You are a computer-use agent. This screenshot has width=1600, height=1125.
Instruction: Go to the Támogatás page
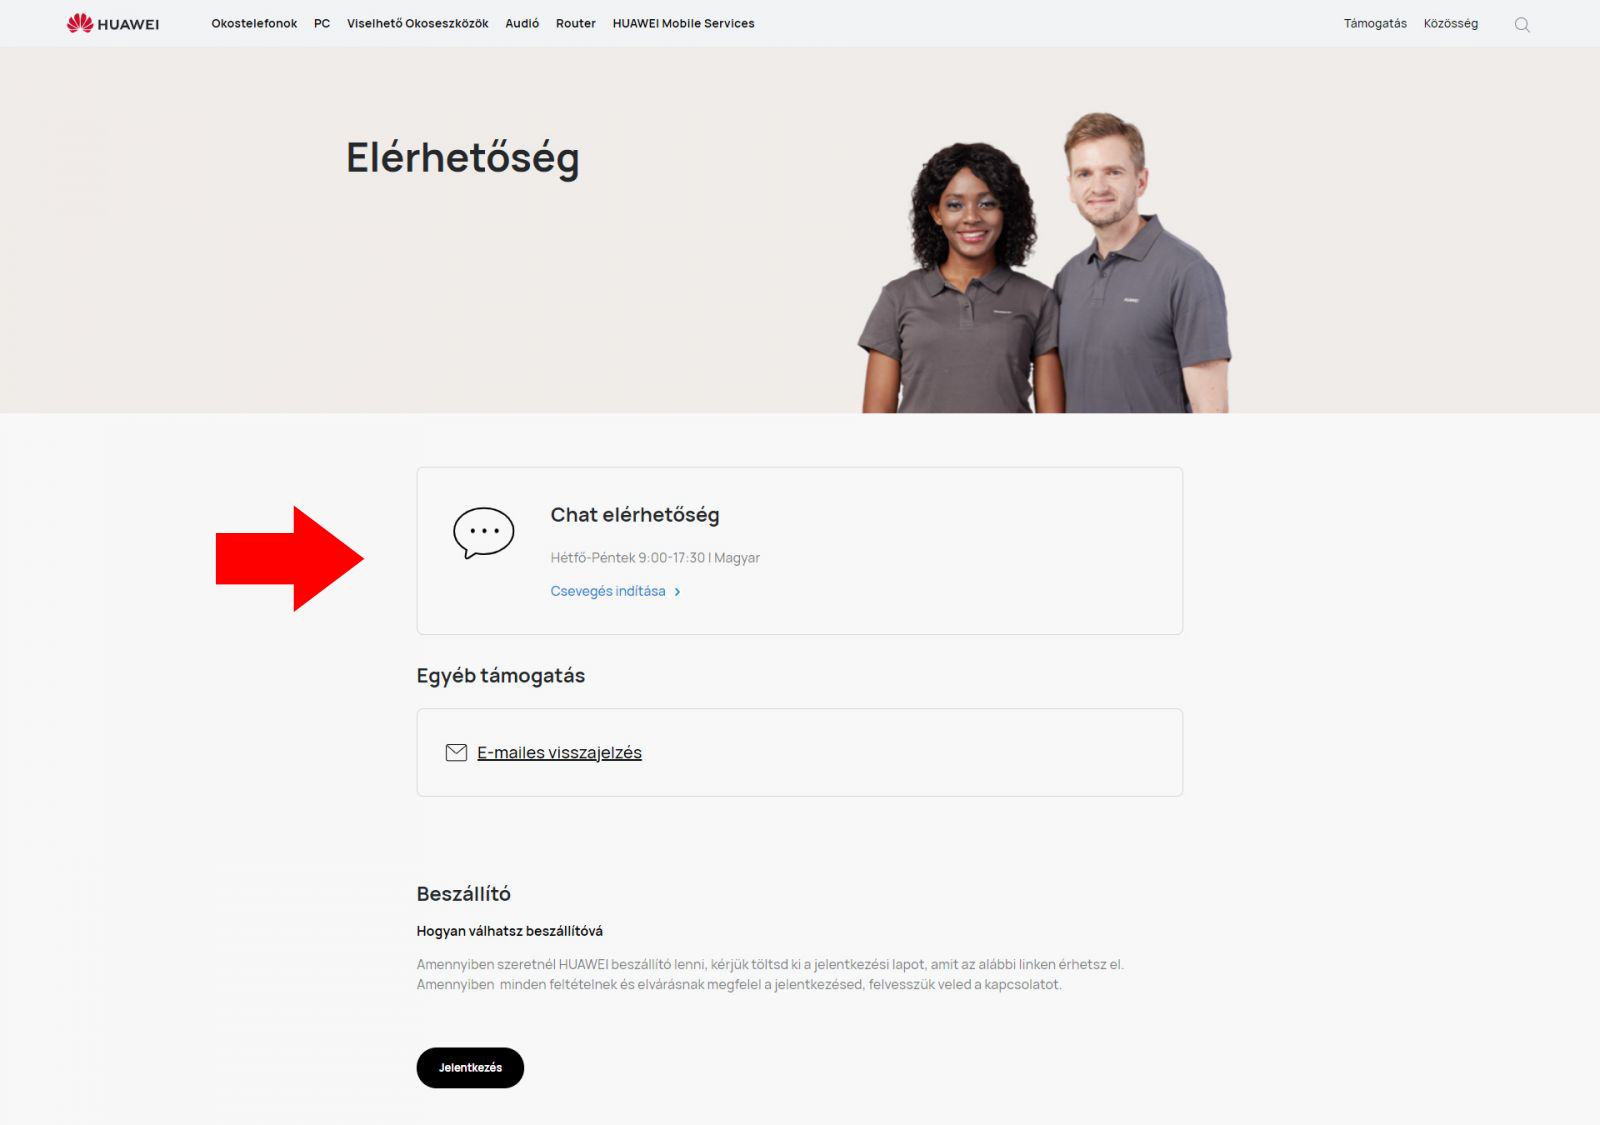(1375, 23)
